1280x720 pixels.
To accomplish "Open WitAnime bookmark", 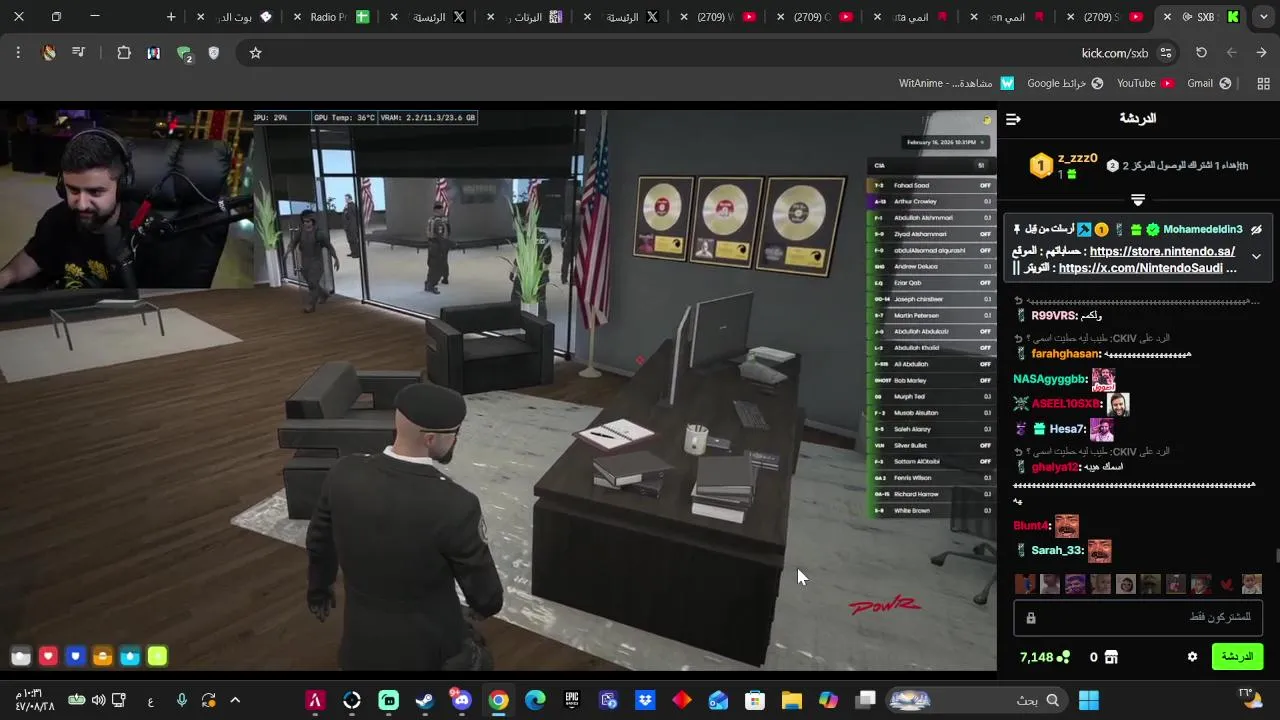I will pos(957,83).
